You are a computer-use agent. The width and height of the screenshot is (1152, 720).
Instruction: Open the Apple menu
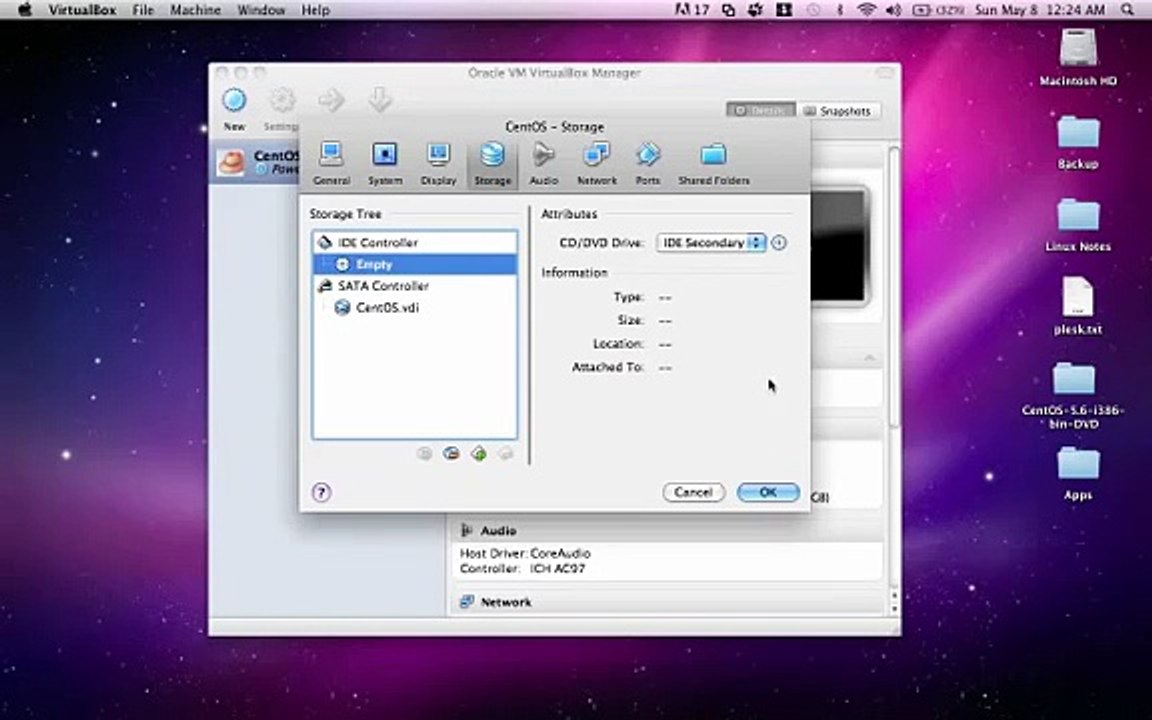tap(24, 10)
